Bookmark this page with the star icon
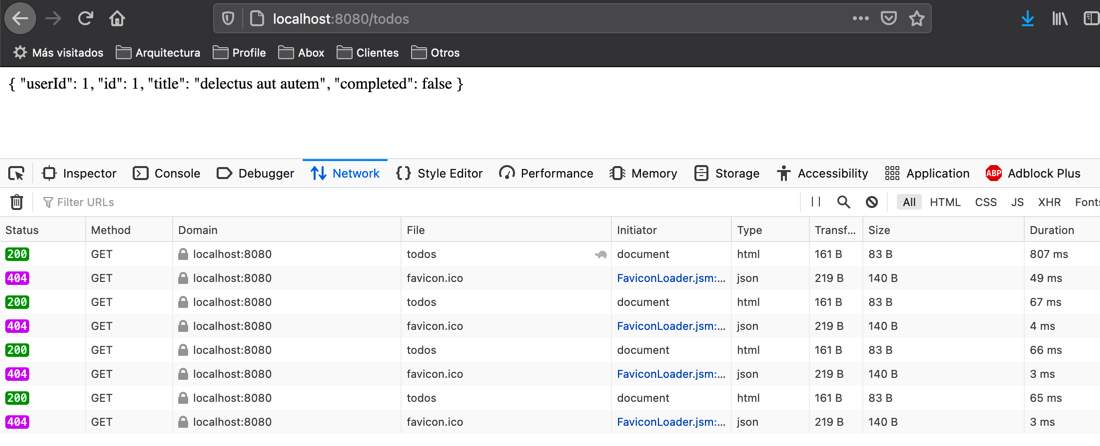The height and width of the screenshot is (446, 1100). click(x=916, y=19)
